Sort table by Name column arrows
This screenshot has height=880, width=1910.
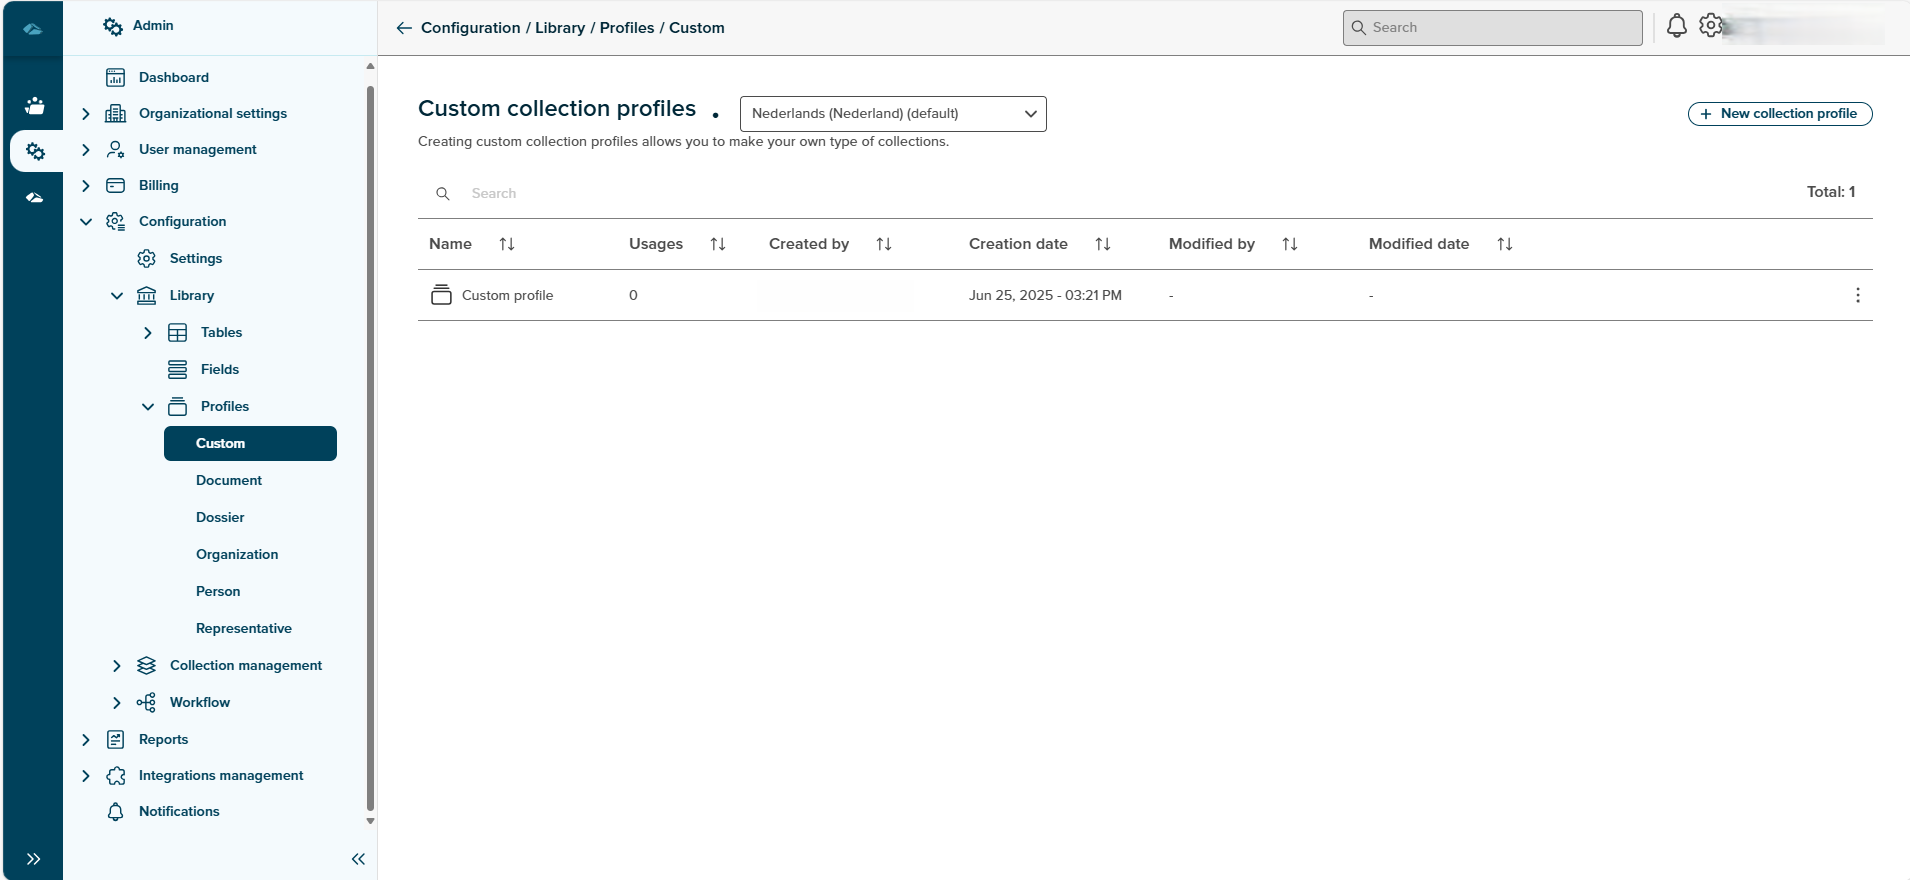click(507, 244)
